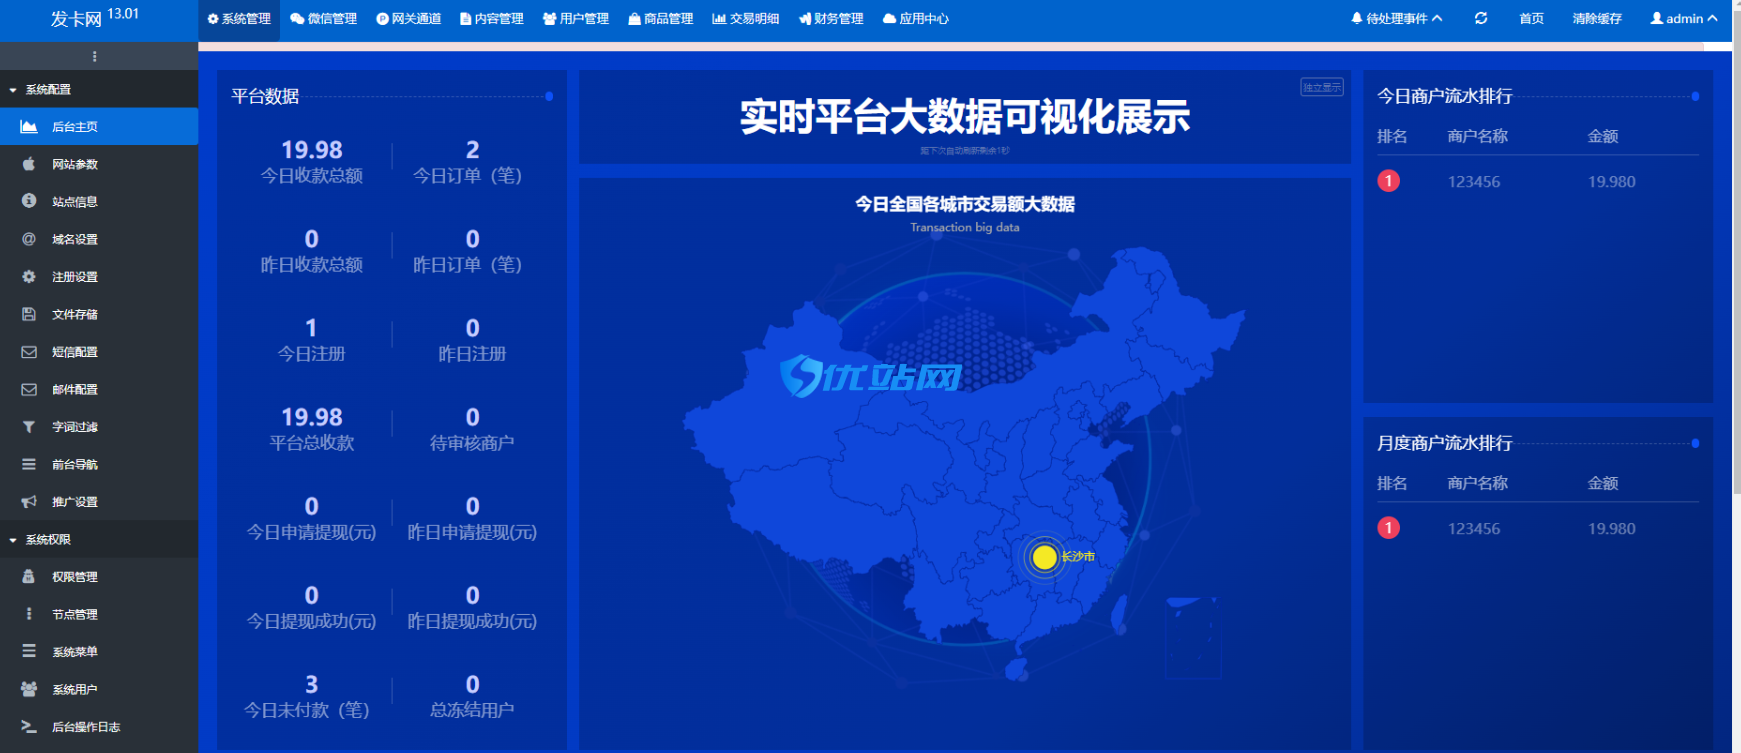This screenshot has height=753, width=1741.
Task: Open the 网关通道 top menu
Action: (x=409, y=18)
